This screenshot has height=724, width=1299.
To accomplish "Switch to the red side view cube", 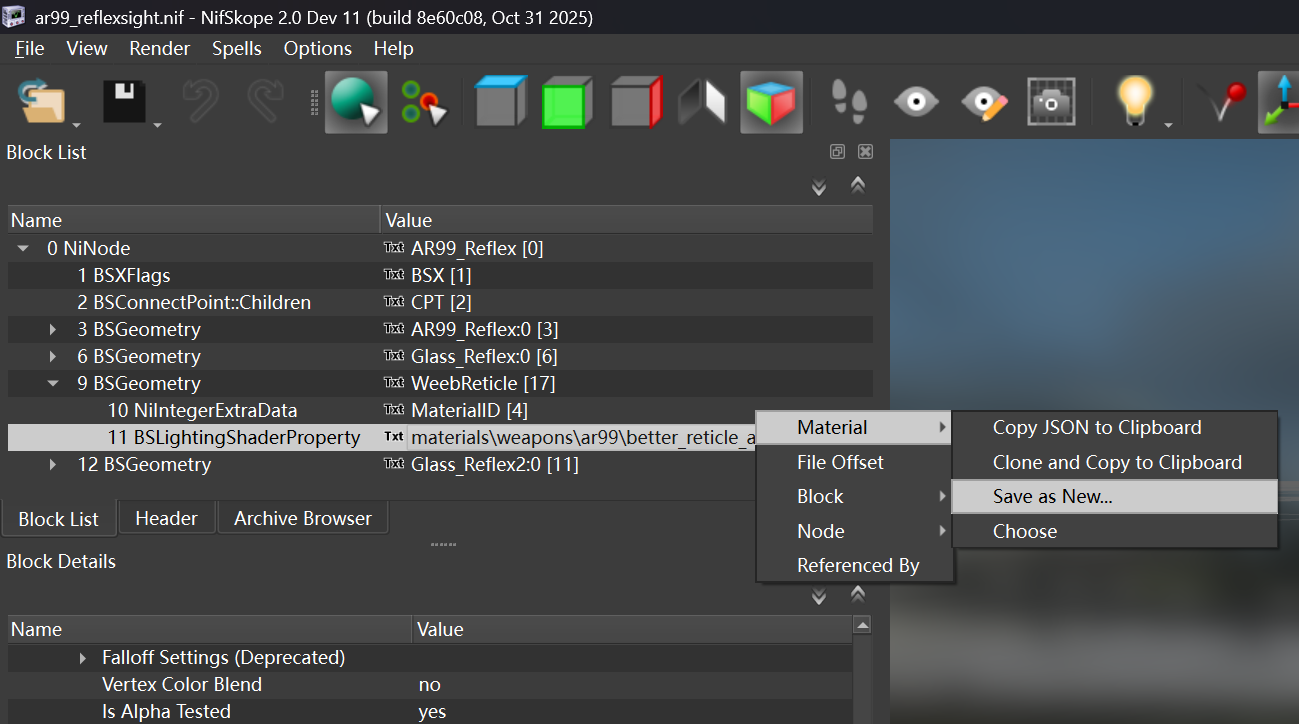I will click(636, 102).
